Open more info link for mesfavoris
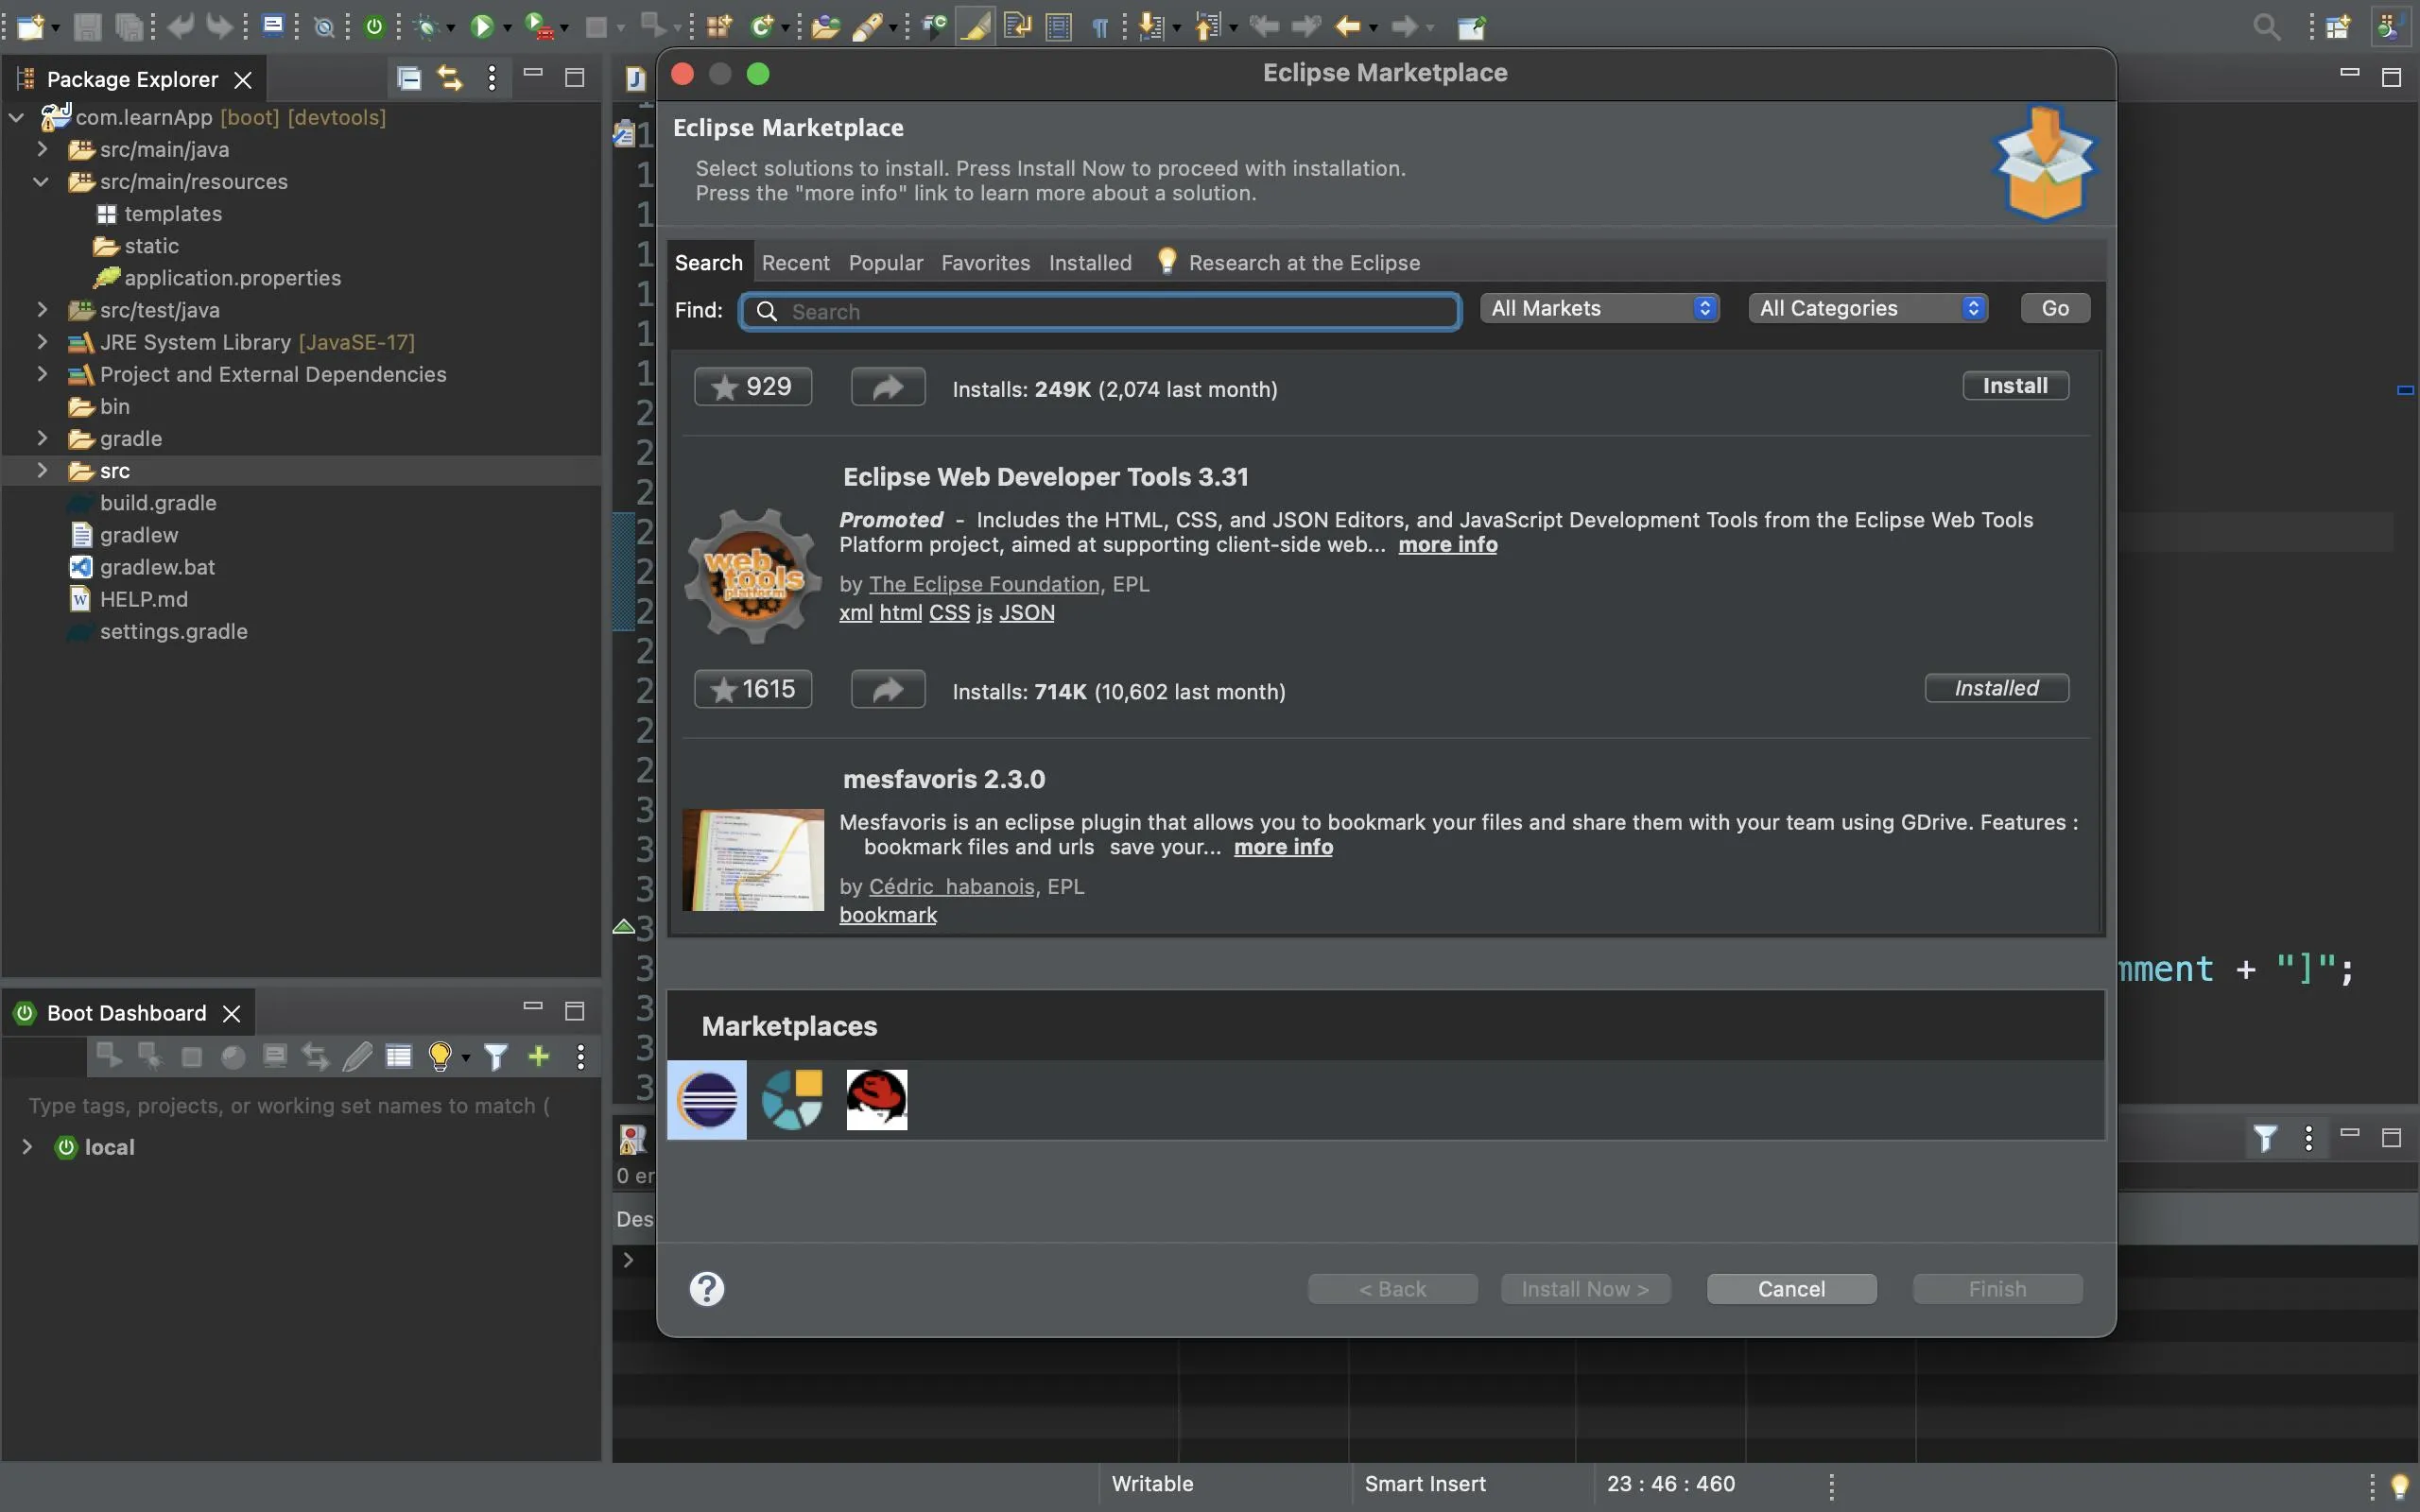This screenshot has width=2420, height=1512. [1282, 847]
